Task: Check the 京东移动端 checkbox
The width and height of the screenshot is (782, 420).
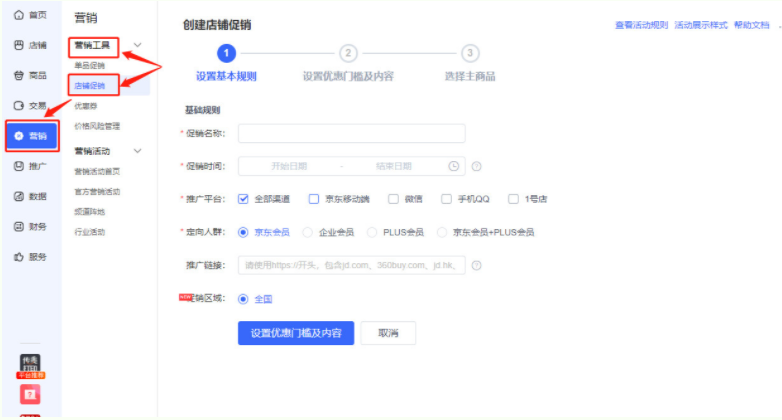Action: (314, 199)
